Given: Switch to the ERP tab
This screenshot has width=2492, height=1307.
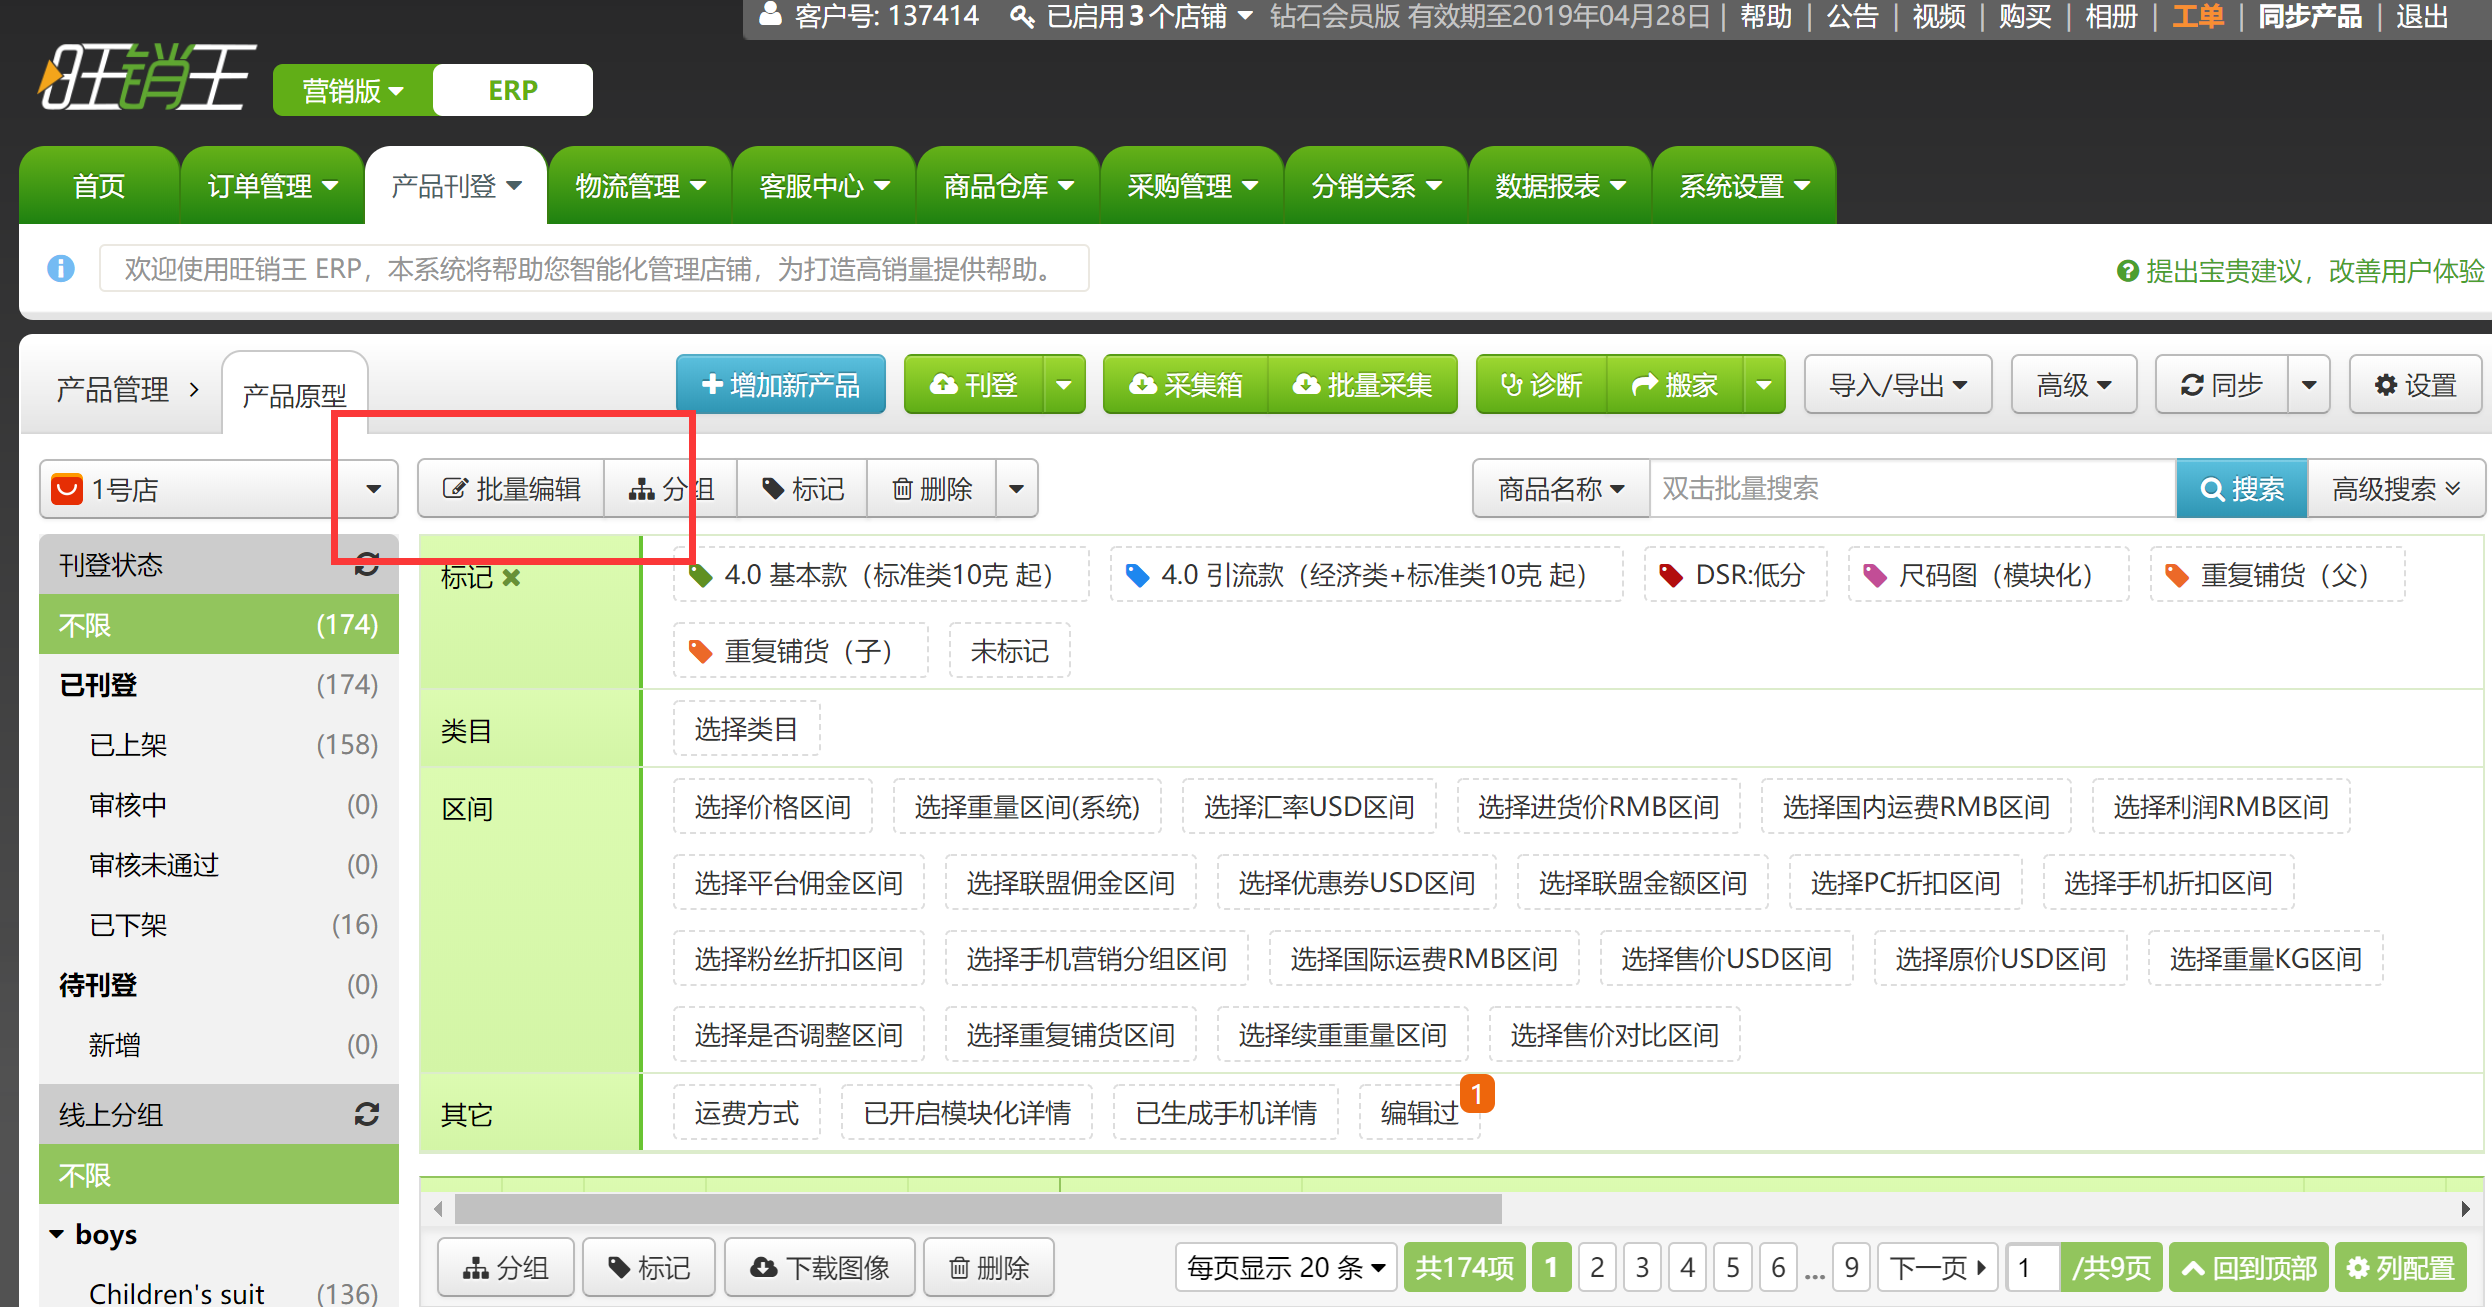Looking at the screenshot, I should [513, 90].
